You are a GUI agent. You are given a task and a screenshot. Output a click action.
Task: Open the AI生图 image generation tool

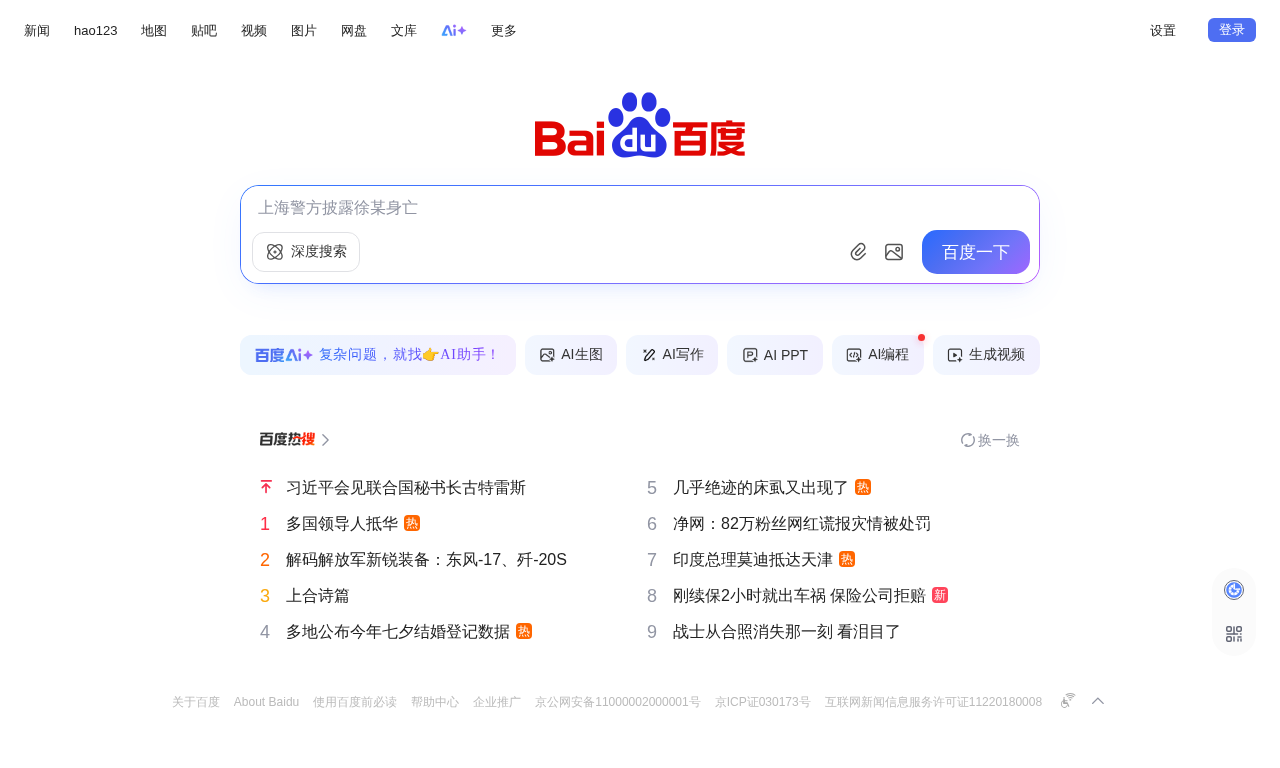coord(571,355)
